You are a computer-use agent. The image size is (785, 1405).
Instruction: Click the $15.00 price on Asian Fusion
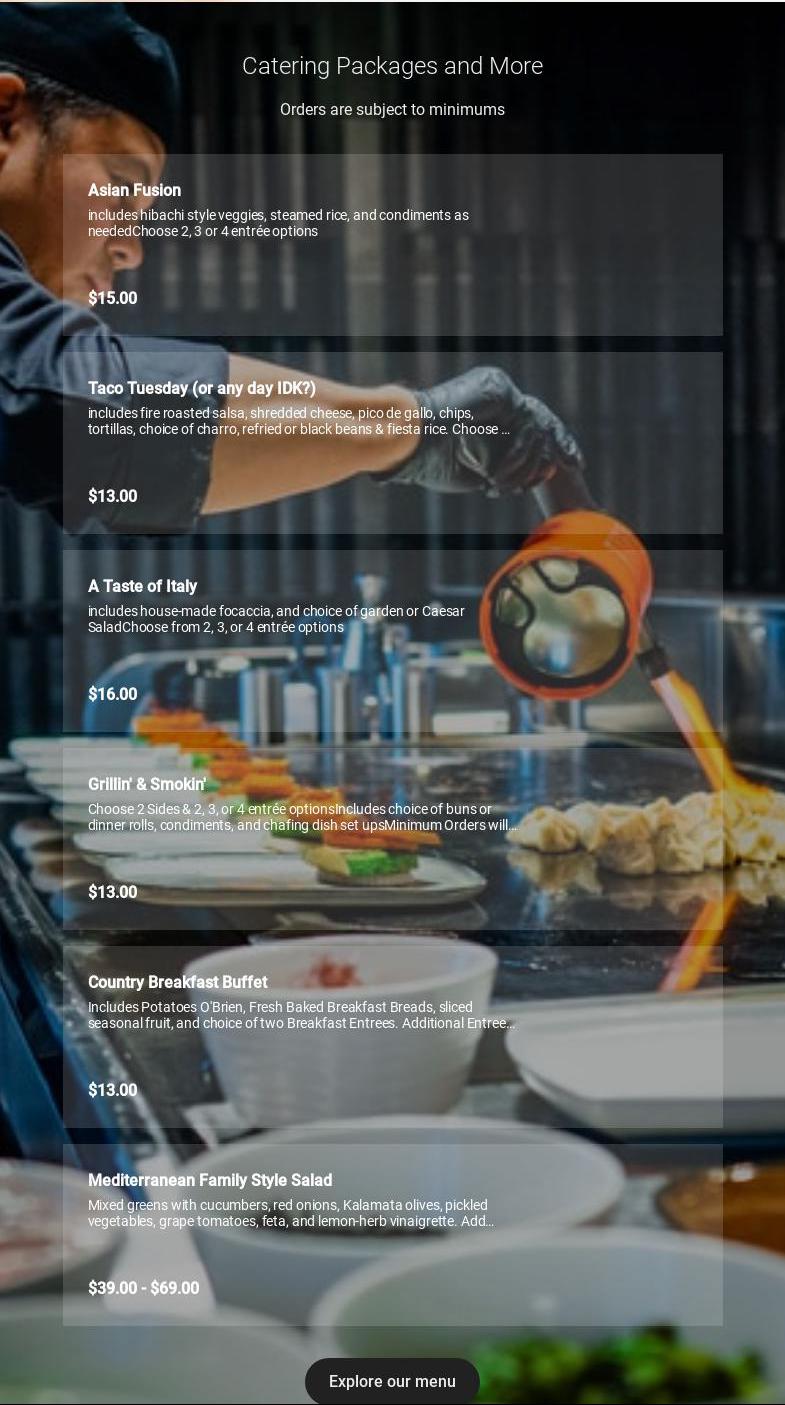(113, 298)
